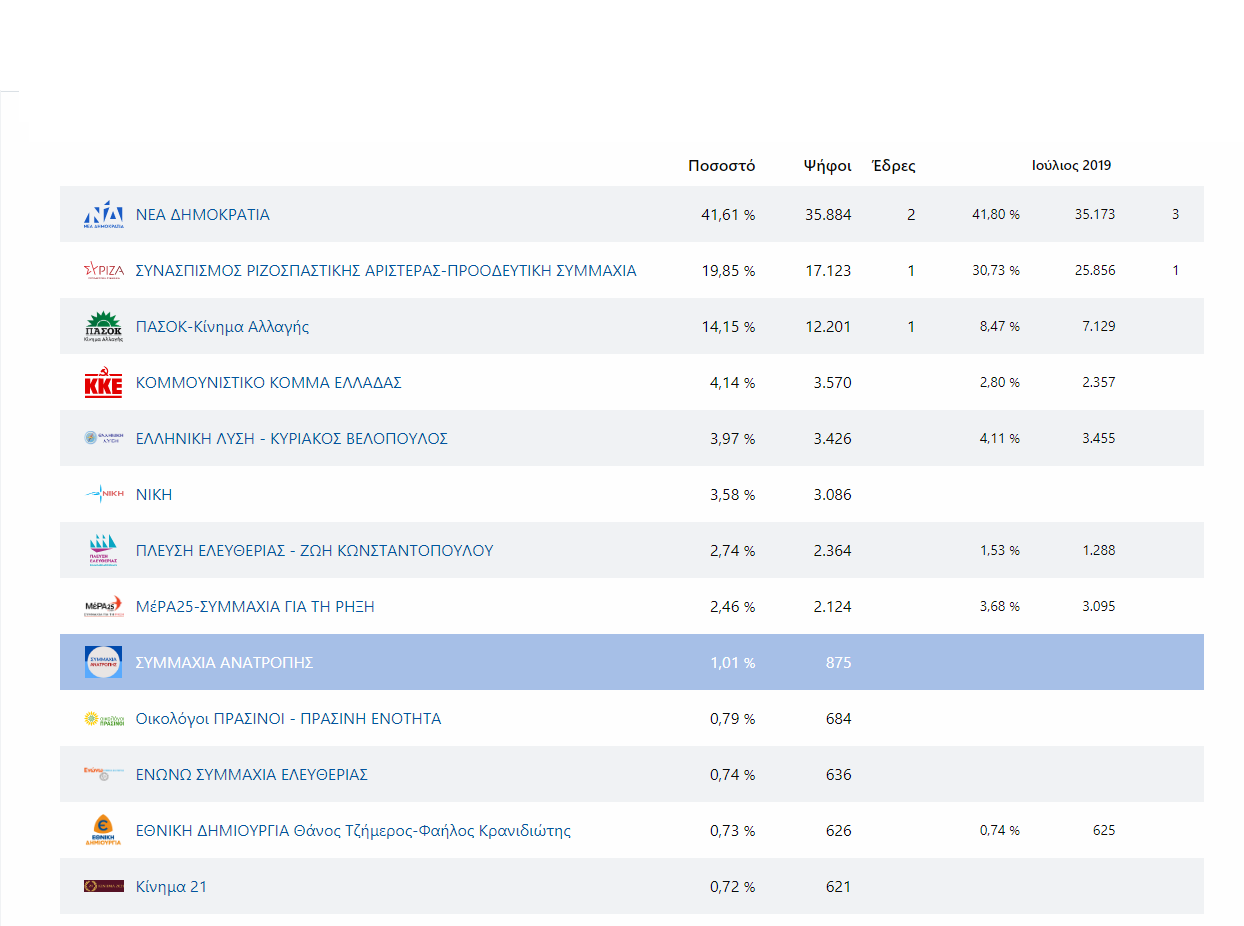
Task: Select the 2,74 % percentage value
Action: [733, 551]
